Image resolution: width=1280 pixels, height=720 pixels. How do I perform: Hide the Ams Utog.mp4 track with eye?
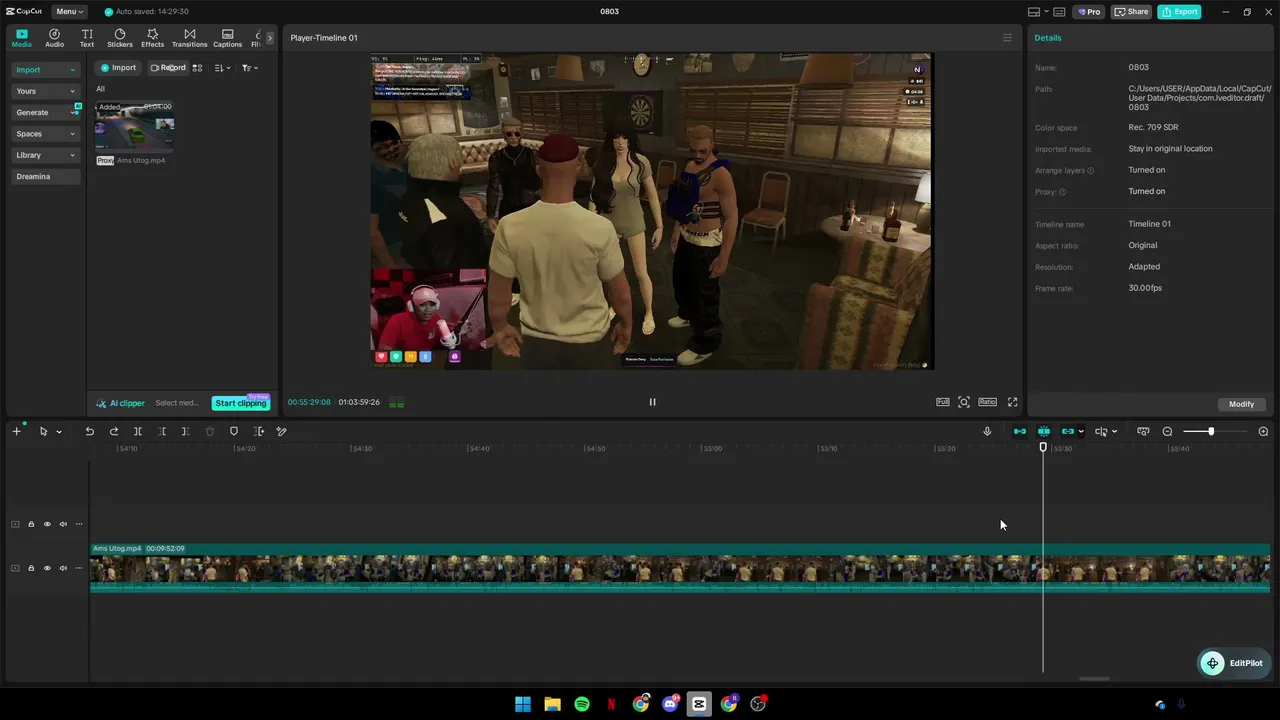[x=47, y=568]
